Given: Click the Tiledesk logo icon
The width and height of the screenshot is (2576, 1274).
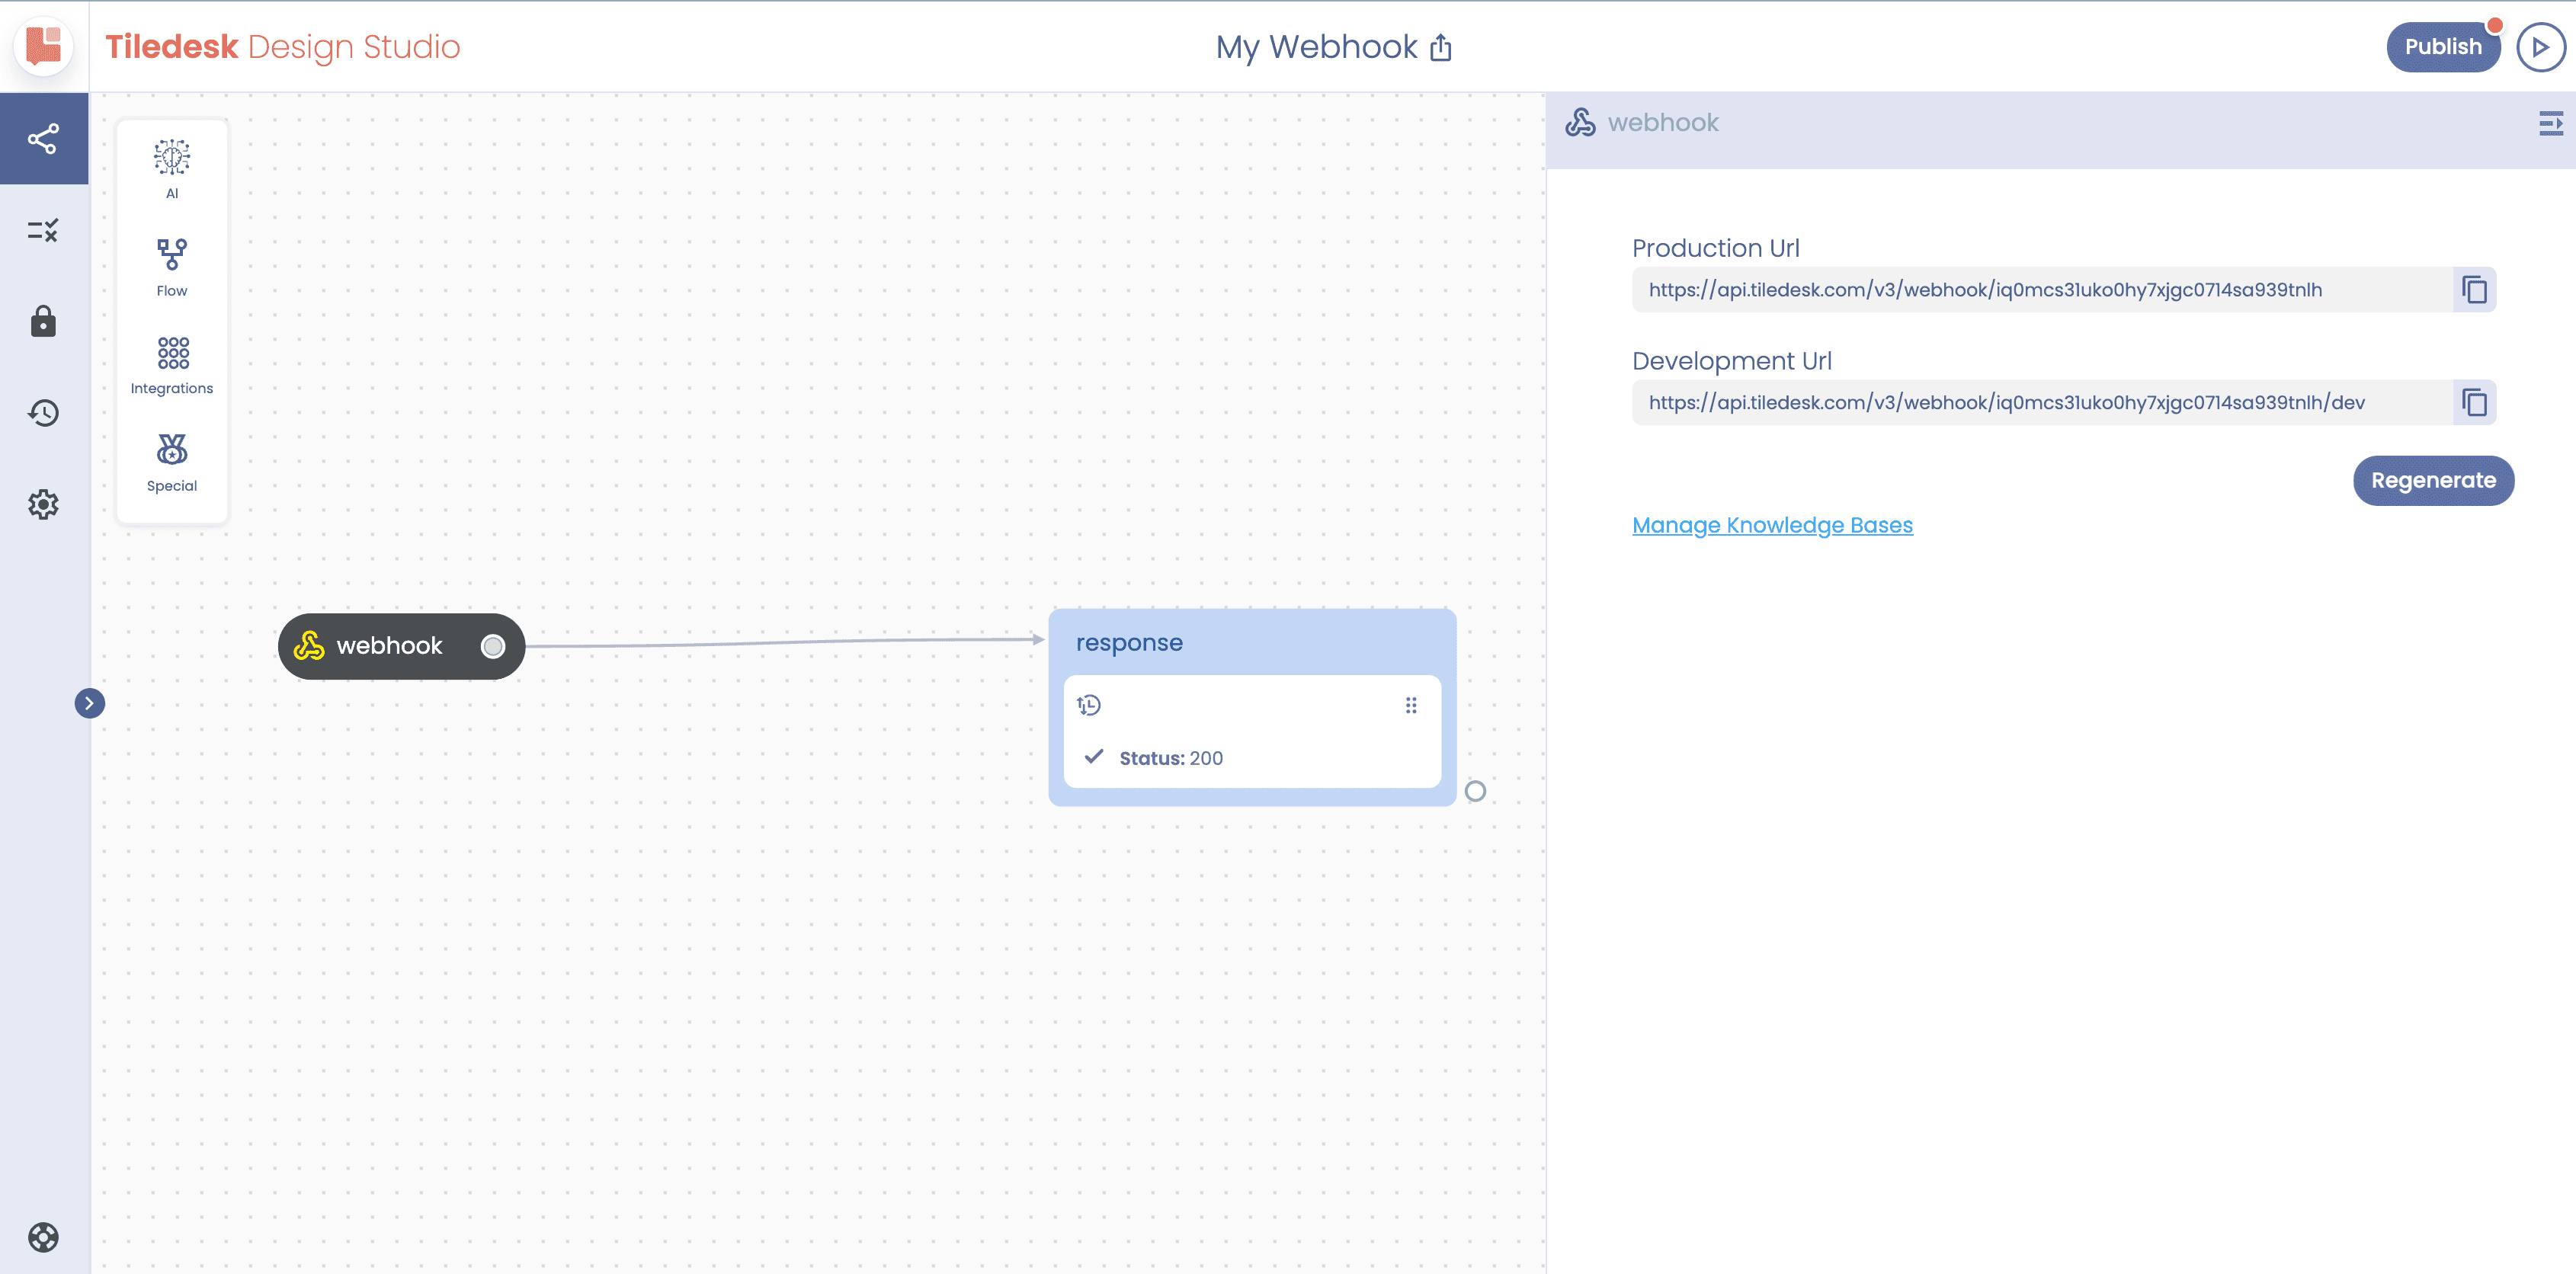Looking at the screenshot, I should 44,46.
